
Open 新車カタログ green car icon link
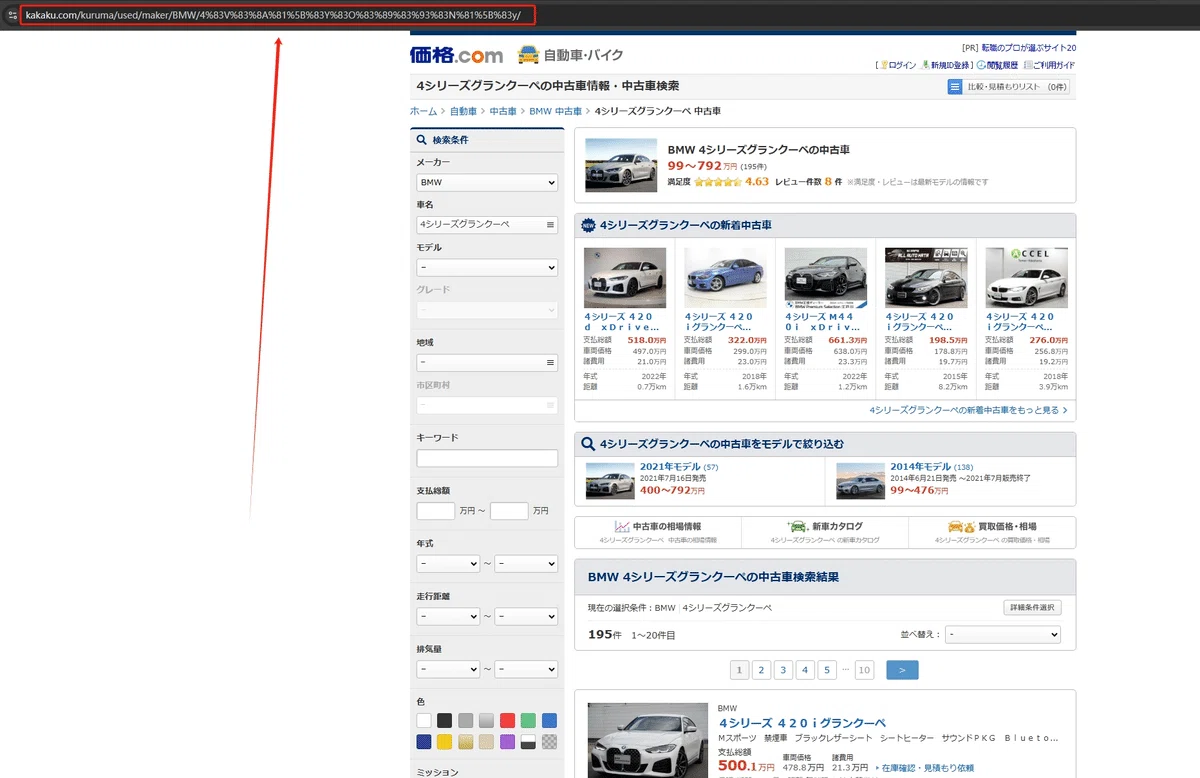pos(826,527)
